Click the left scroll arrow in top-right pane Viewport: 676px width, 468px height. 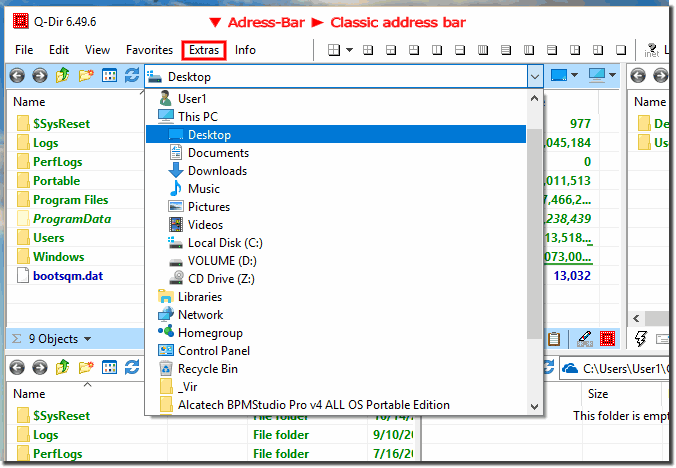636,319
